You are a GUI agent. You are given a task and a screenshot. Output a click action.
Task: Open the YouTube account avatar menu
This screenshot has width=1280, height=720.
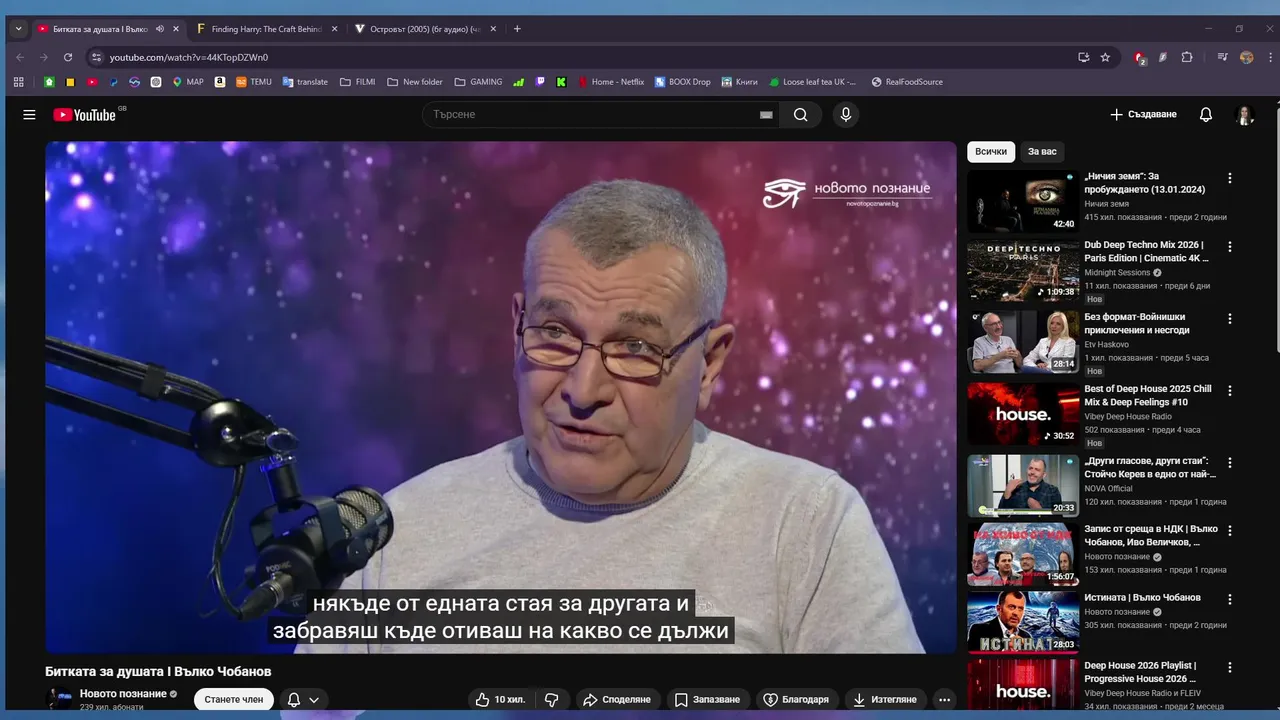1245,115
